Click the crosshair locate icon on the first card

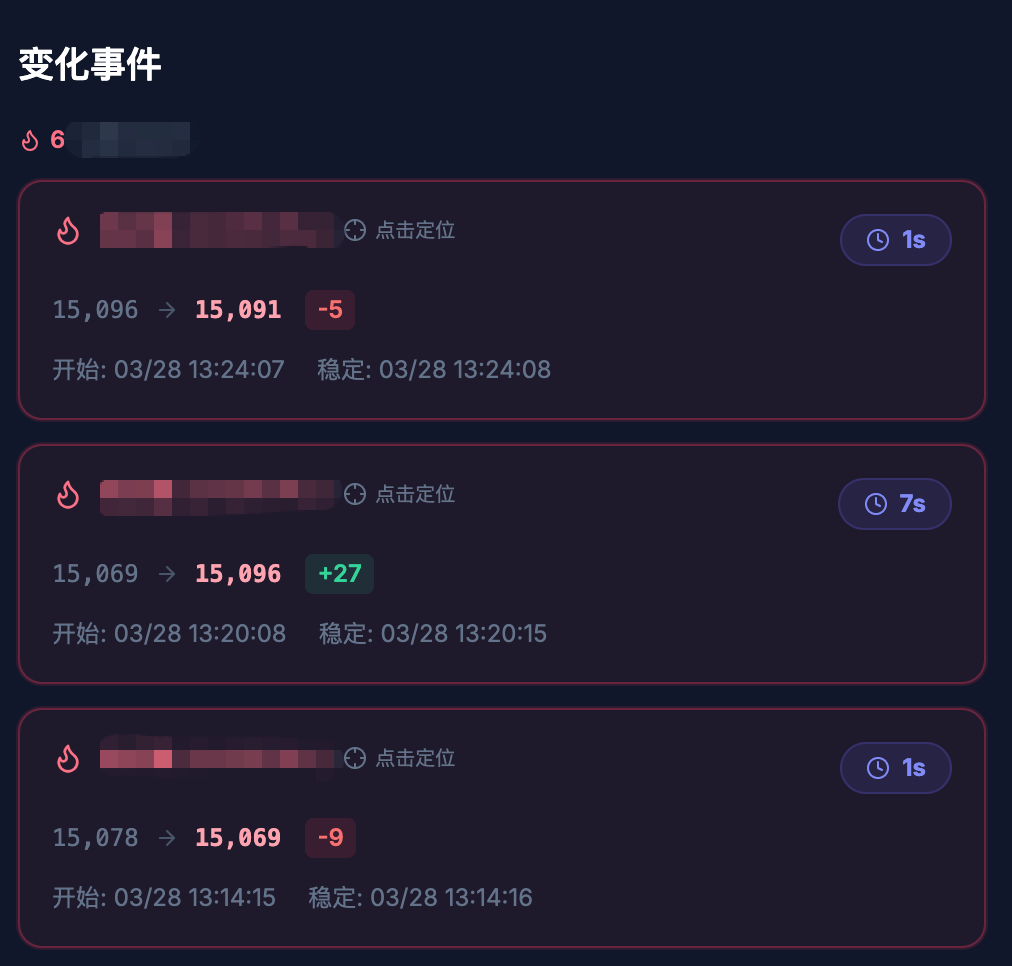tap(355, 230)
